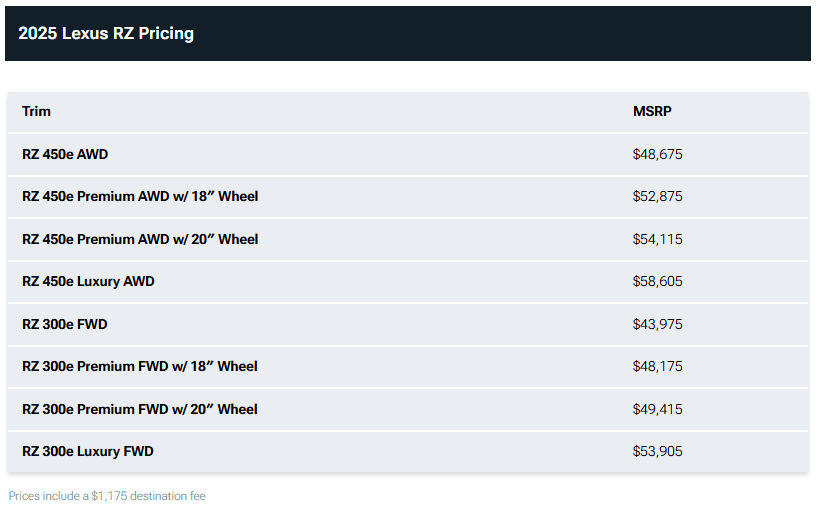The width and height of the screenshot is (823, 515).
Task: Click the $53,905 price
Action: tap(657, 451)
